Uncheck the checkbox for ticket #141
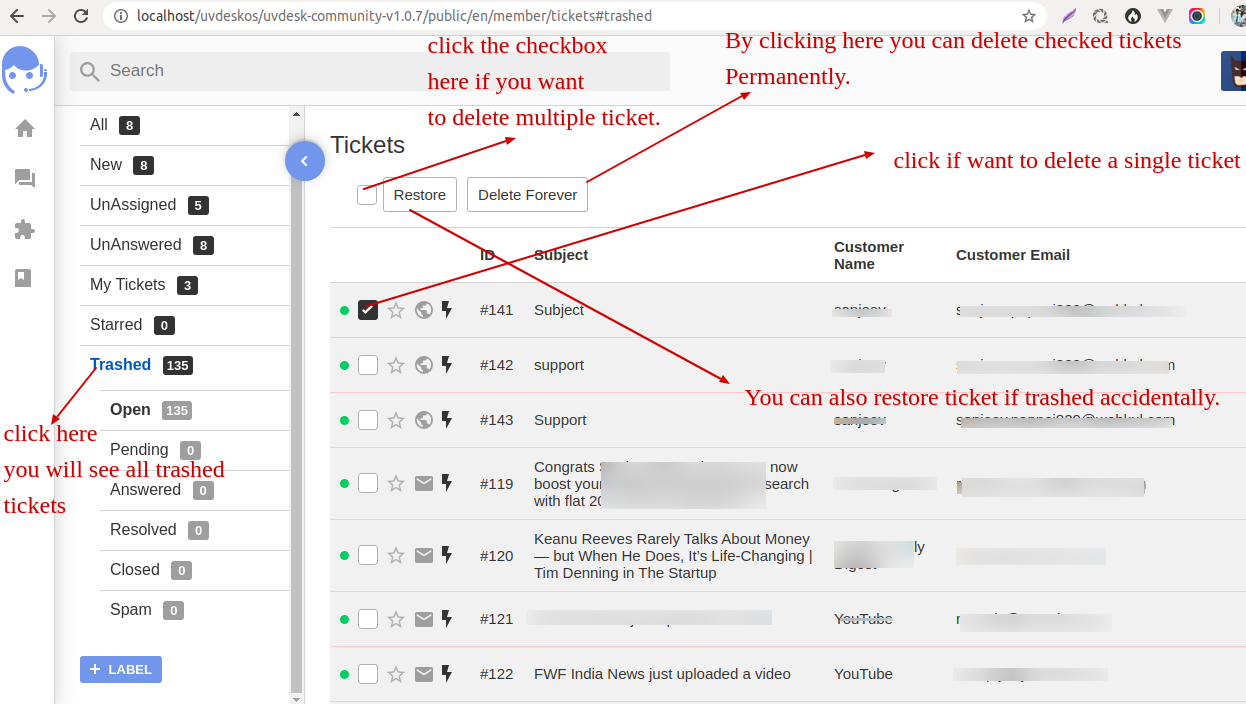 pos(368,310)
